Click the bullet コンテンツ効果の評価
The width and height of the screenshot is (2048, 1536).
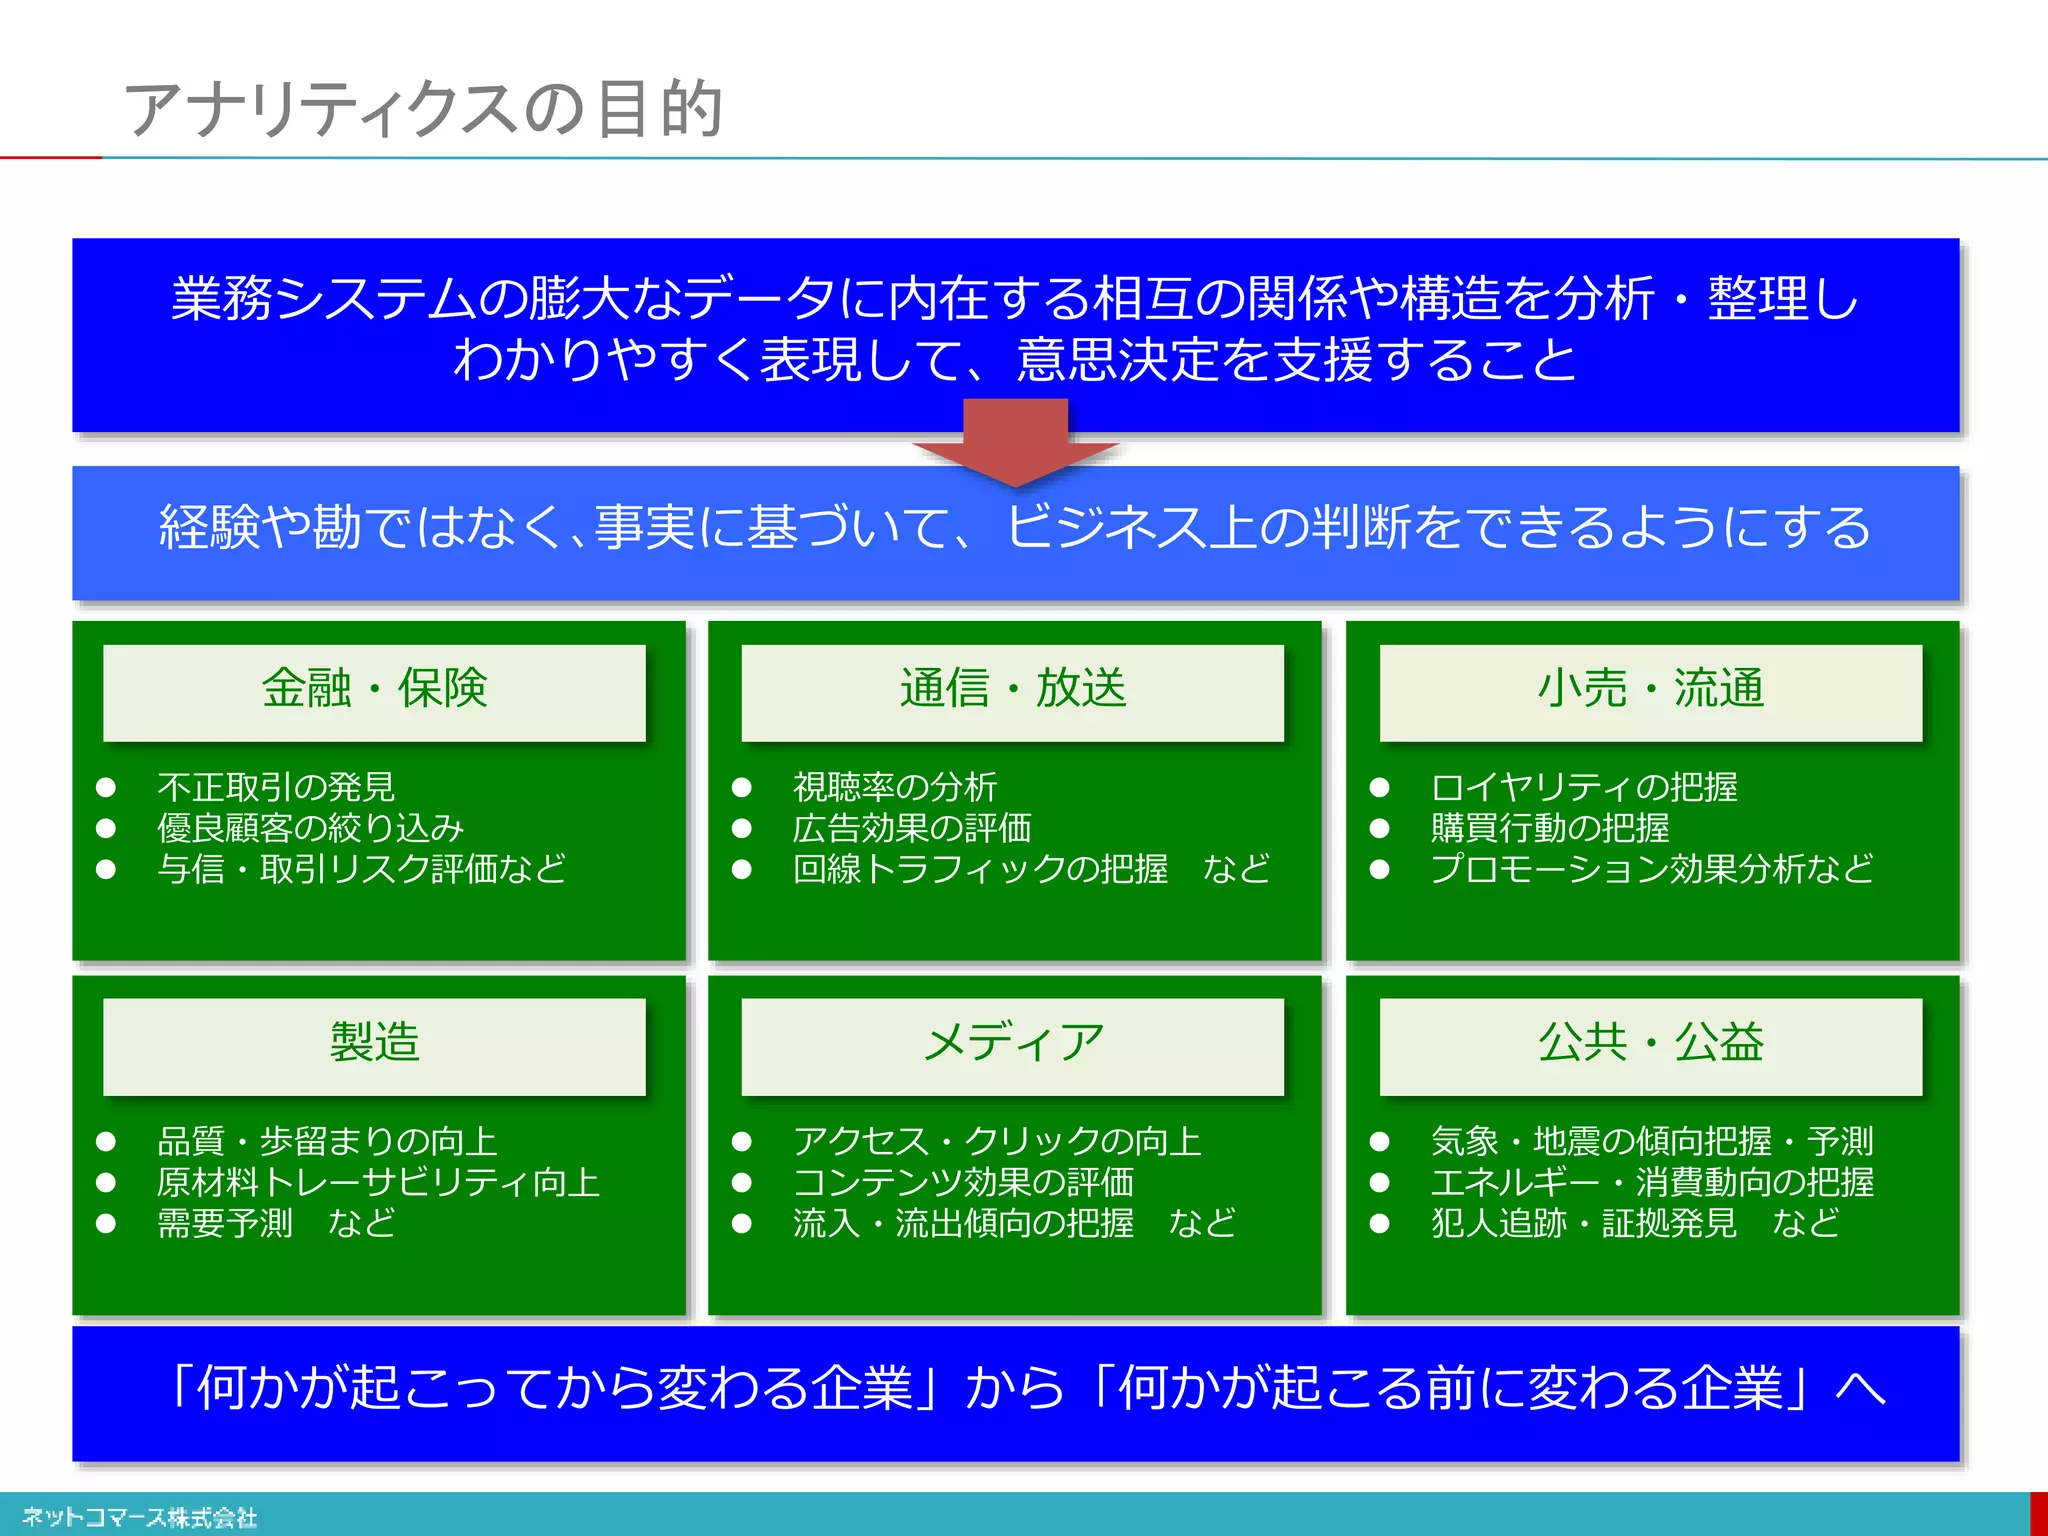963,1182
